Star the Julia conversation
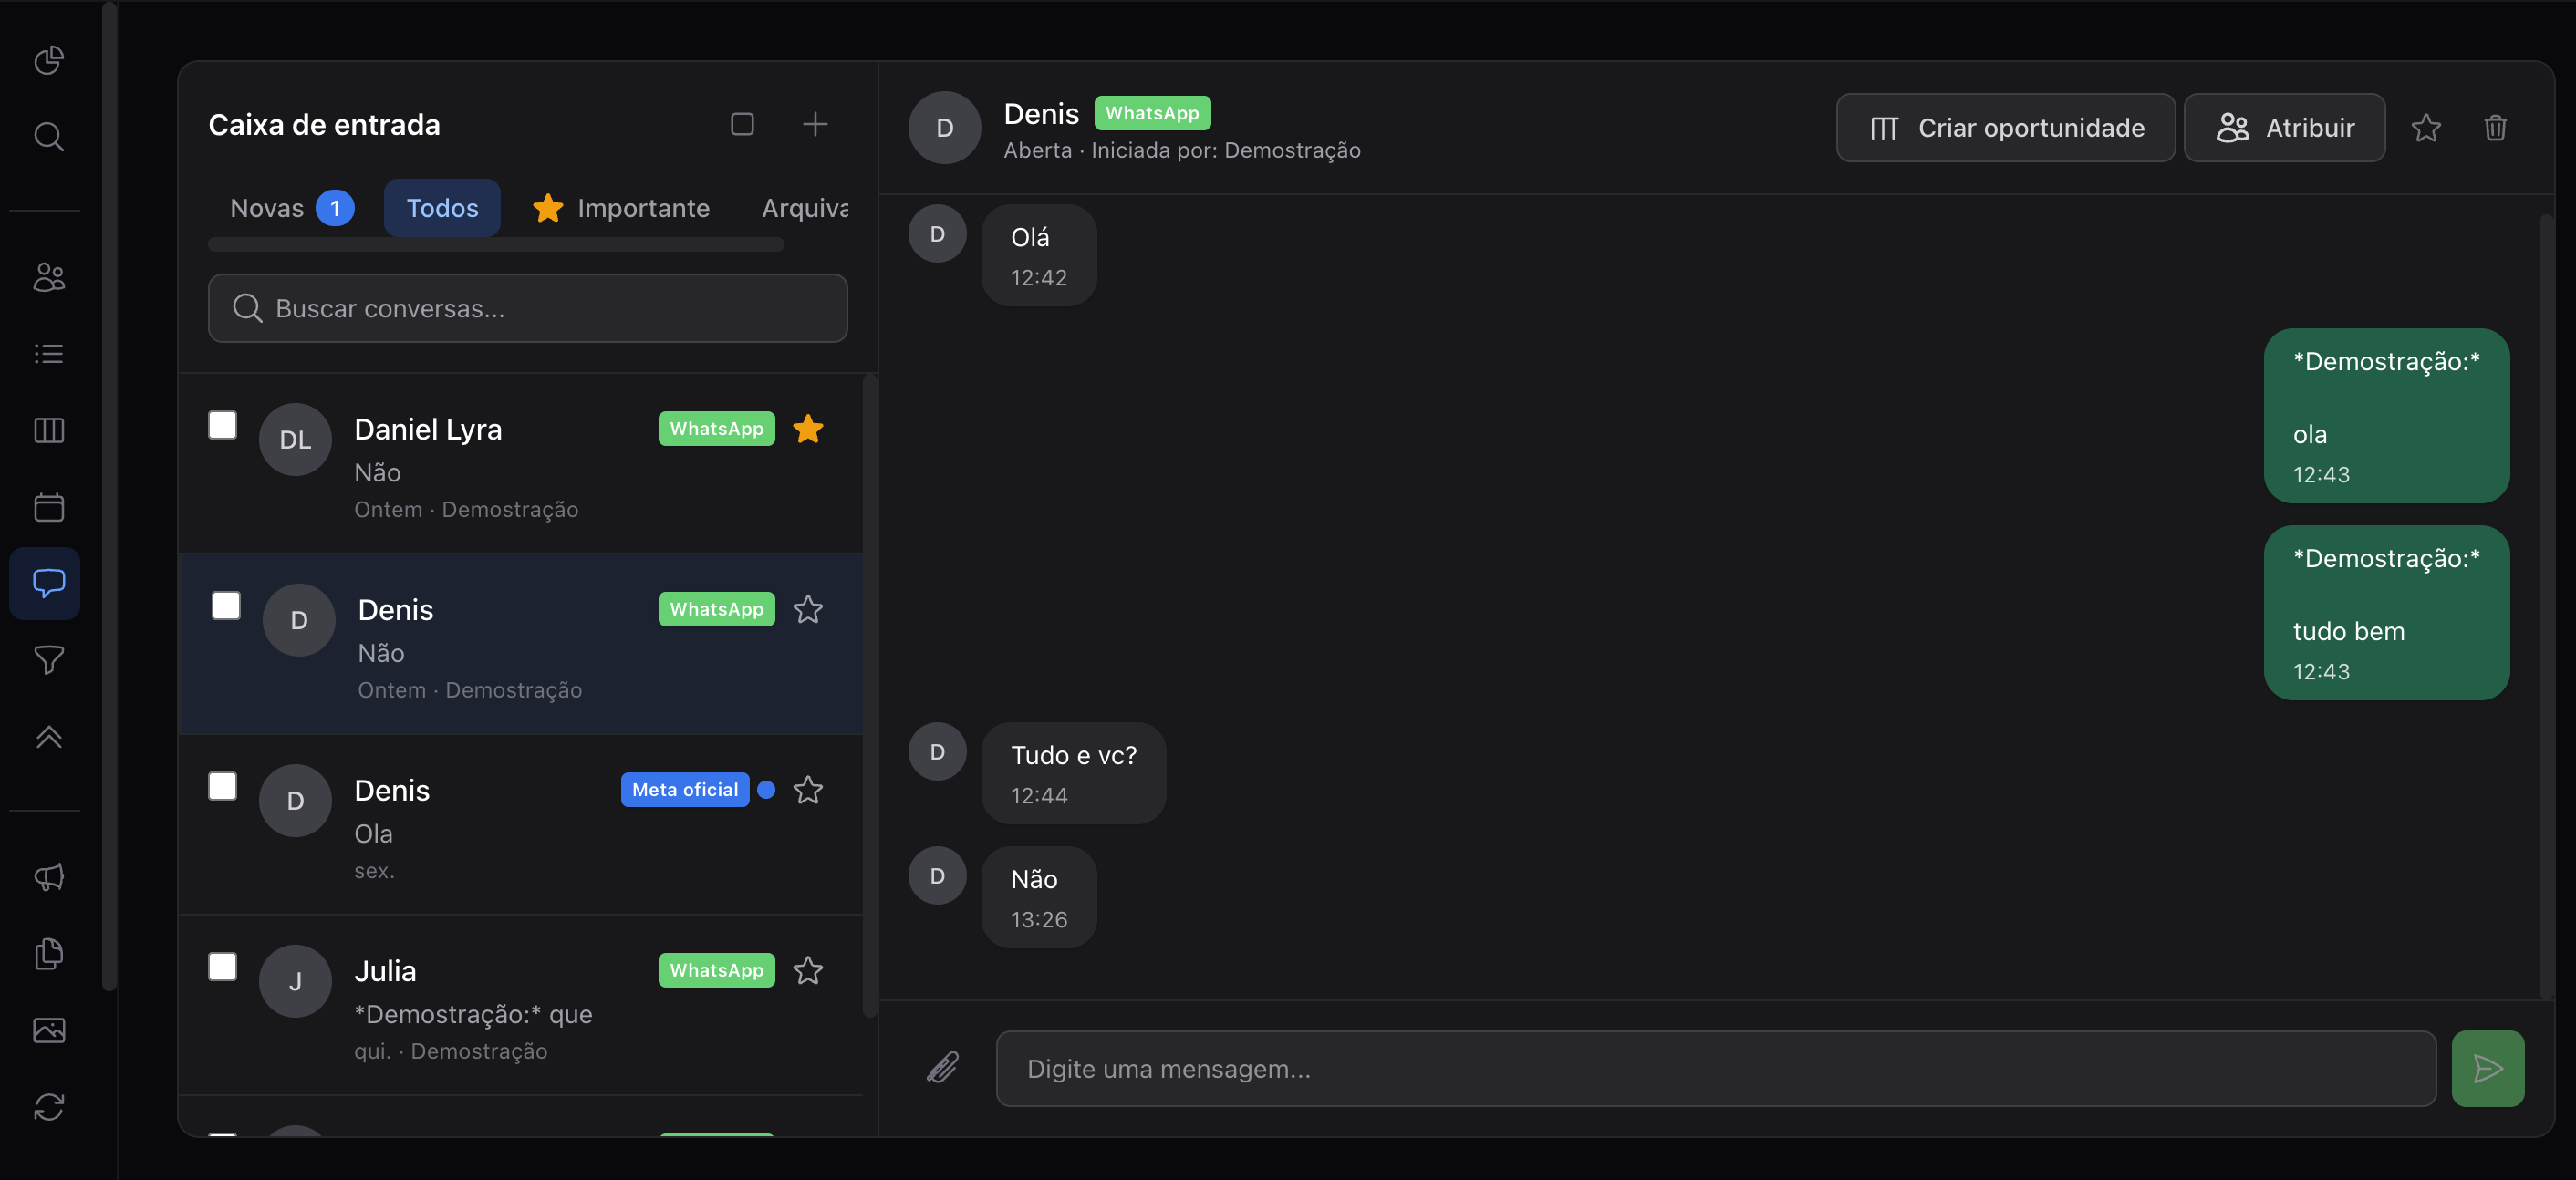Viewport: 2576px width, 1180px height. coord(808,970)
